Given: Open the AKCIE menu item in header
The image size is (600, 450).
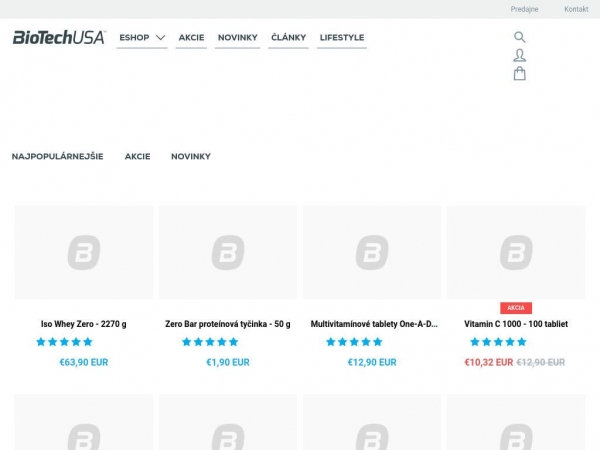Looking at the screenshot, I should point(191,38).
